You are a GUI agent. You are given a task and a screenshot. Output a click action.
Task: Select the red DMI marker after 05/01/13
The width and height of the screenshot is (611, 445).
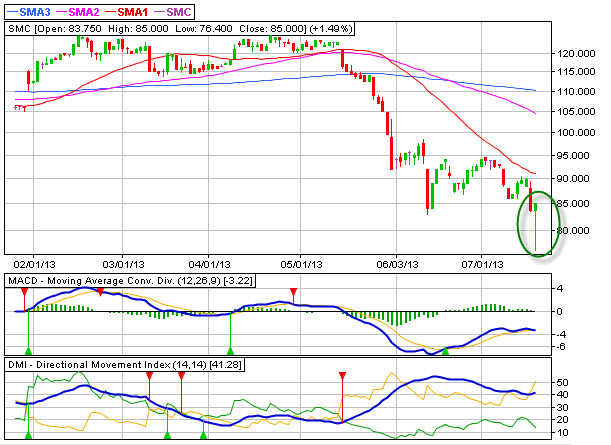point(343,376)
